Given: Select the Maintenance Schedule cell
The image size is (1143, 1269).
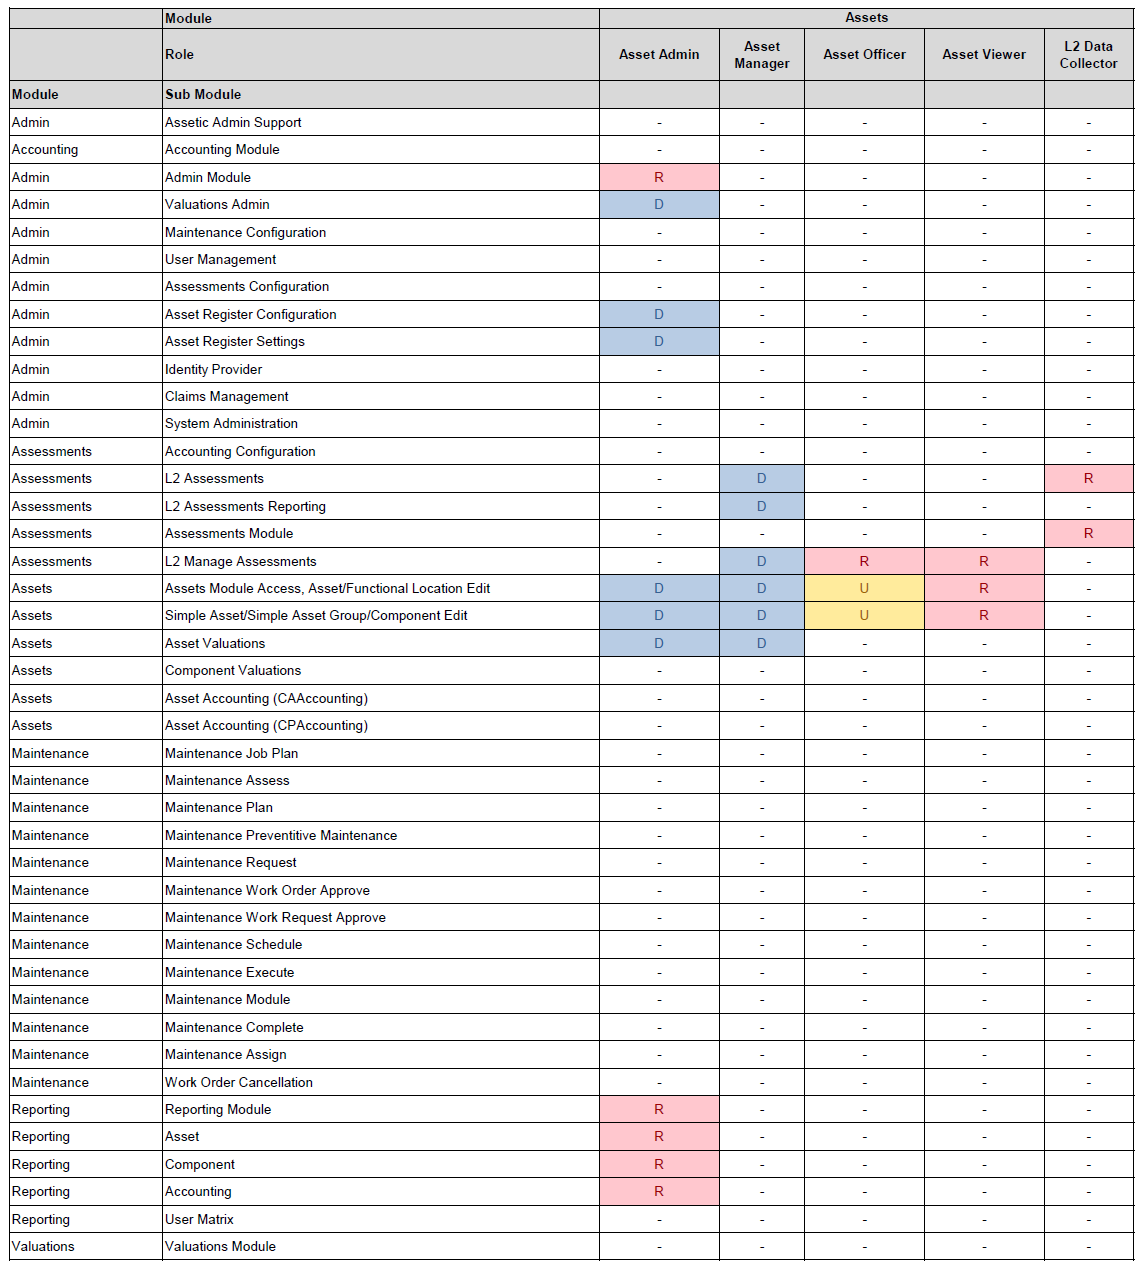Looking at the screenshot, I should pyautogui.click(x=381, y=944).
